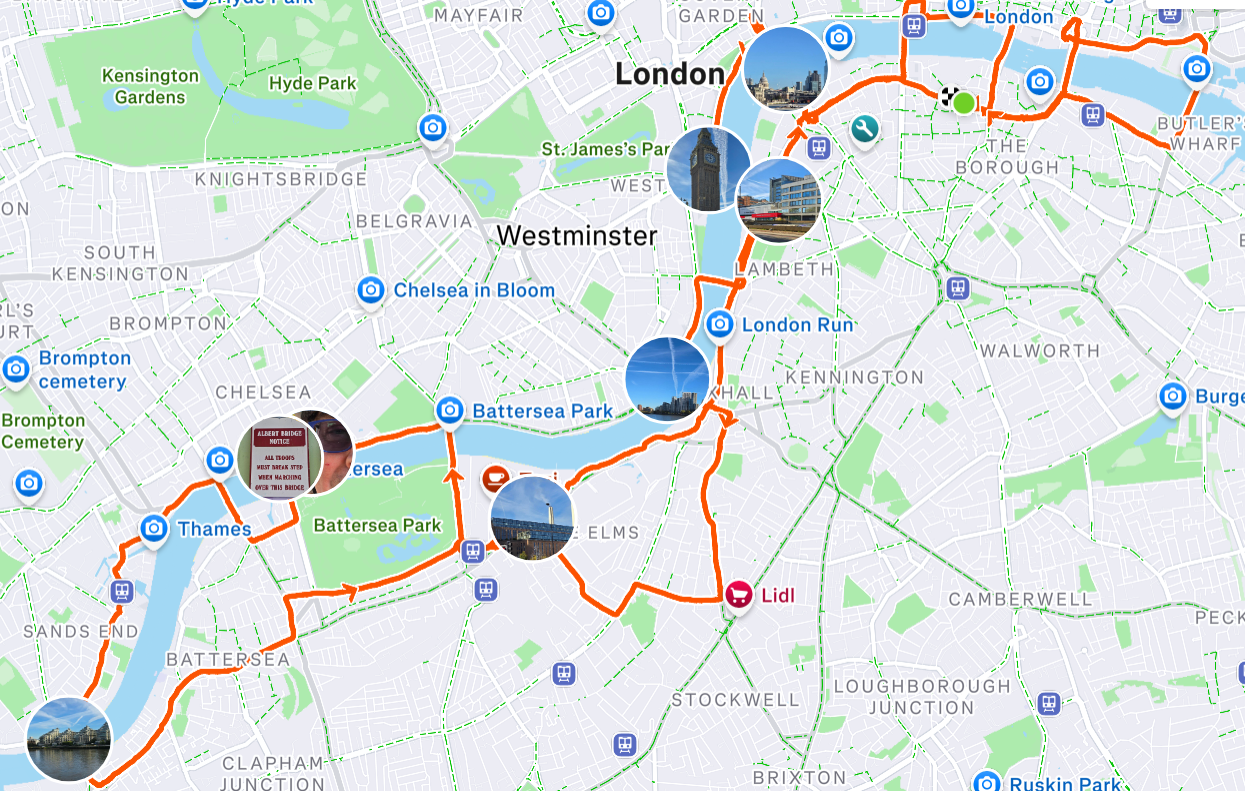Open the Big Ben photo thumbnail

click(x=708, y=169)
